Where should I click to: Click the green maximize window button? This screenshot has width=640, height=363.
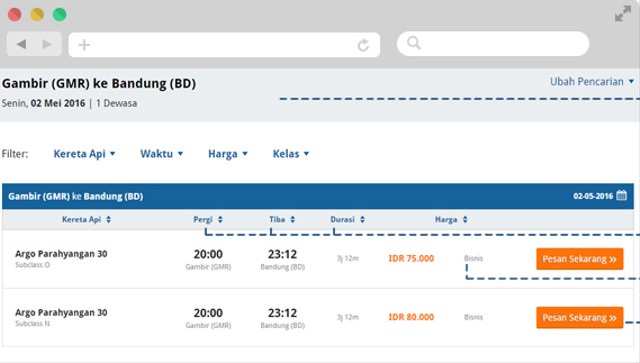pyautogui.click(x=60, y=14)
